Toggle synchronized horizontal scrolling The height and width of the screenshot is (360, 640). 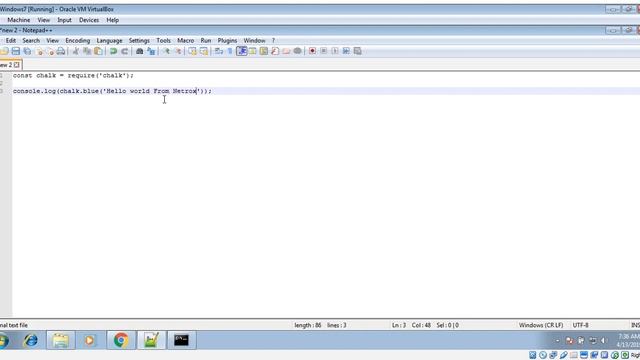coord(204,51)
